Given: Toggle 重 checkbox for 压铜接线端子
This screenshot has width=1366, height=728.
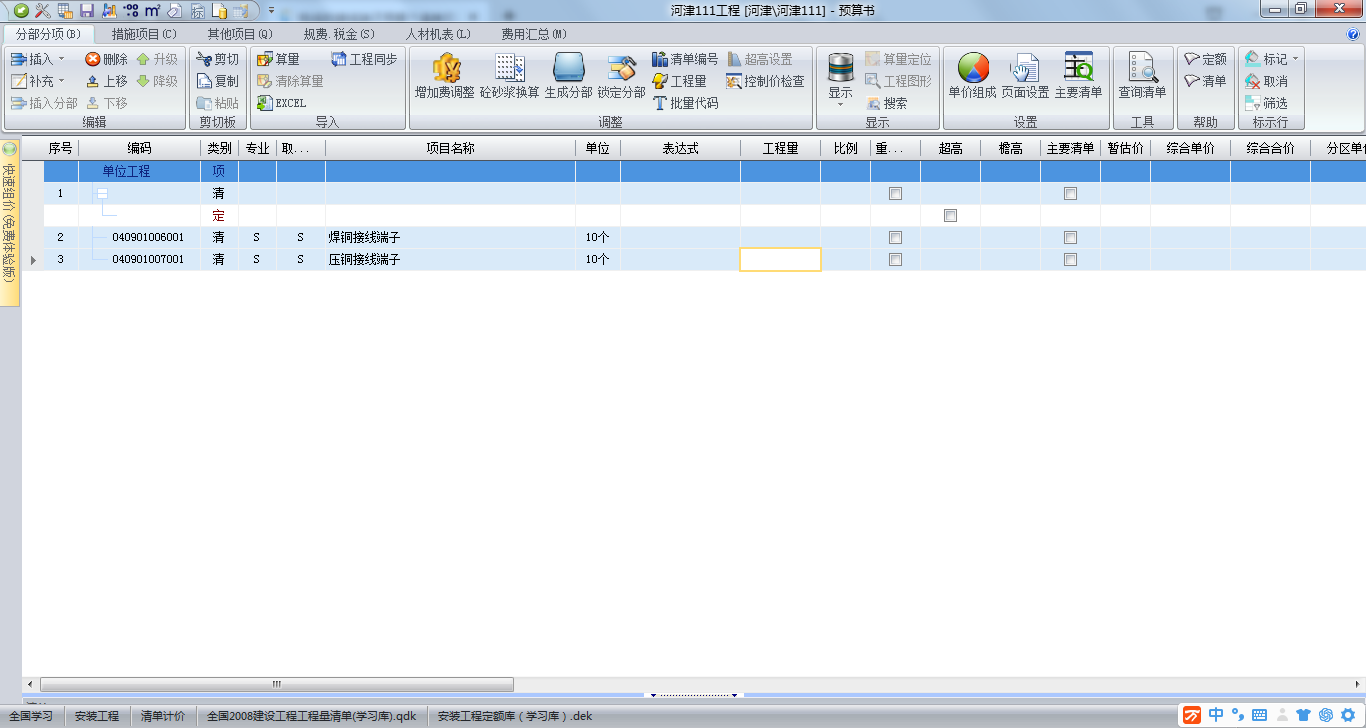Looking at the screenshot, I should point(895,260).
